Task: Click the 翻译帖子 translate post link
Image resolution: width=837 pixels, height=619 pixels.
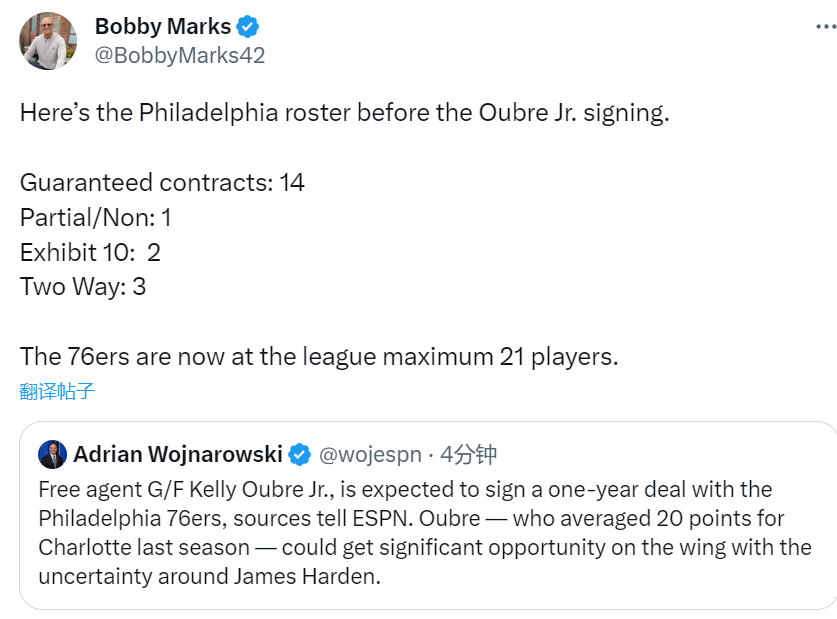Action: click(x=57, y=391)
